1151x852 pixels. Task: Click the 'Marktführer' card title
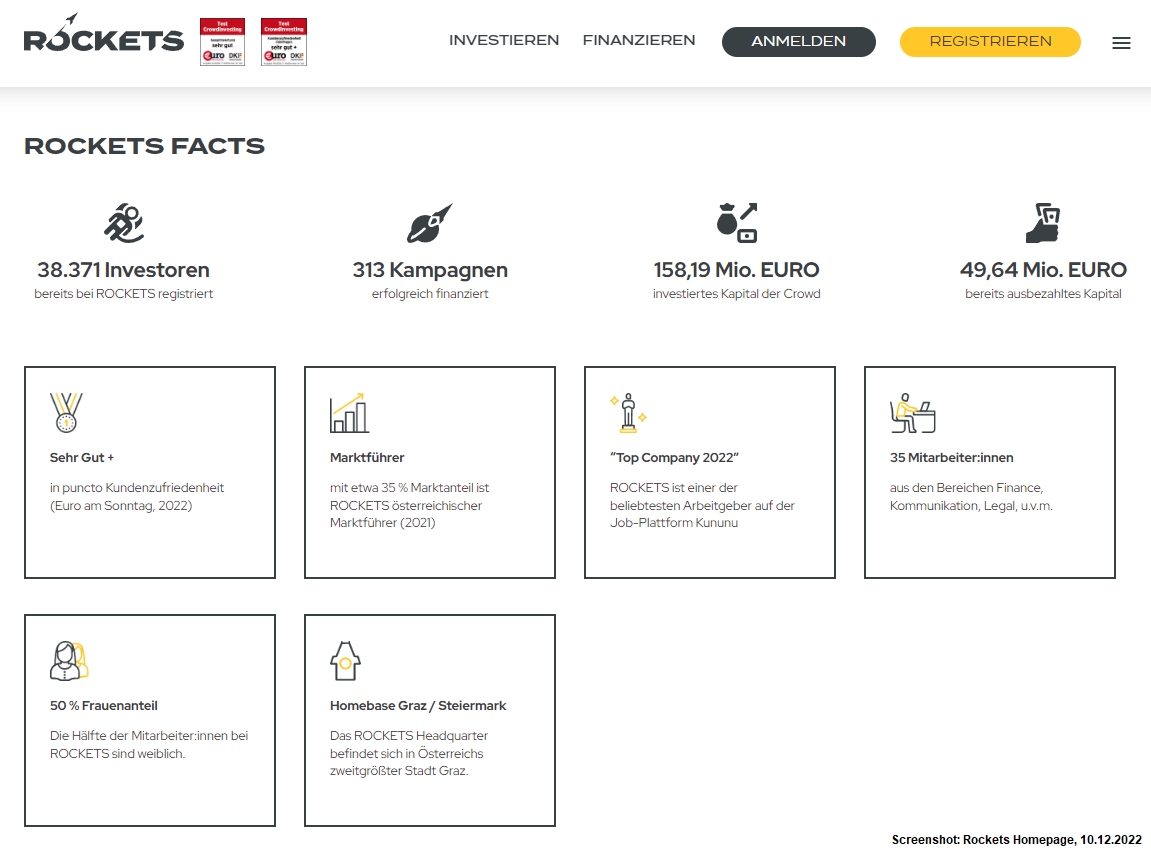click(367, 457)
